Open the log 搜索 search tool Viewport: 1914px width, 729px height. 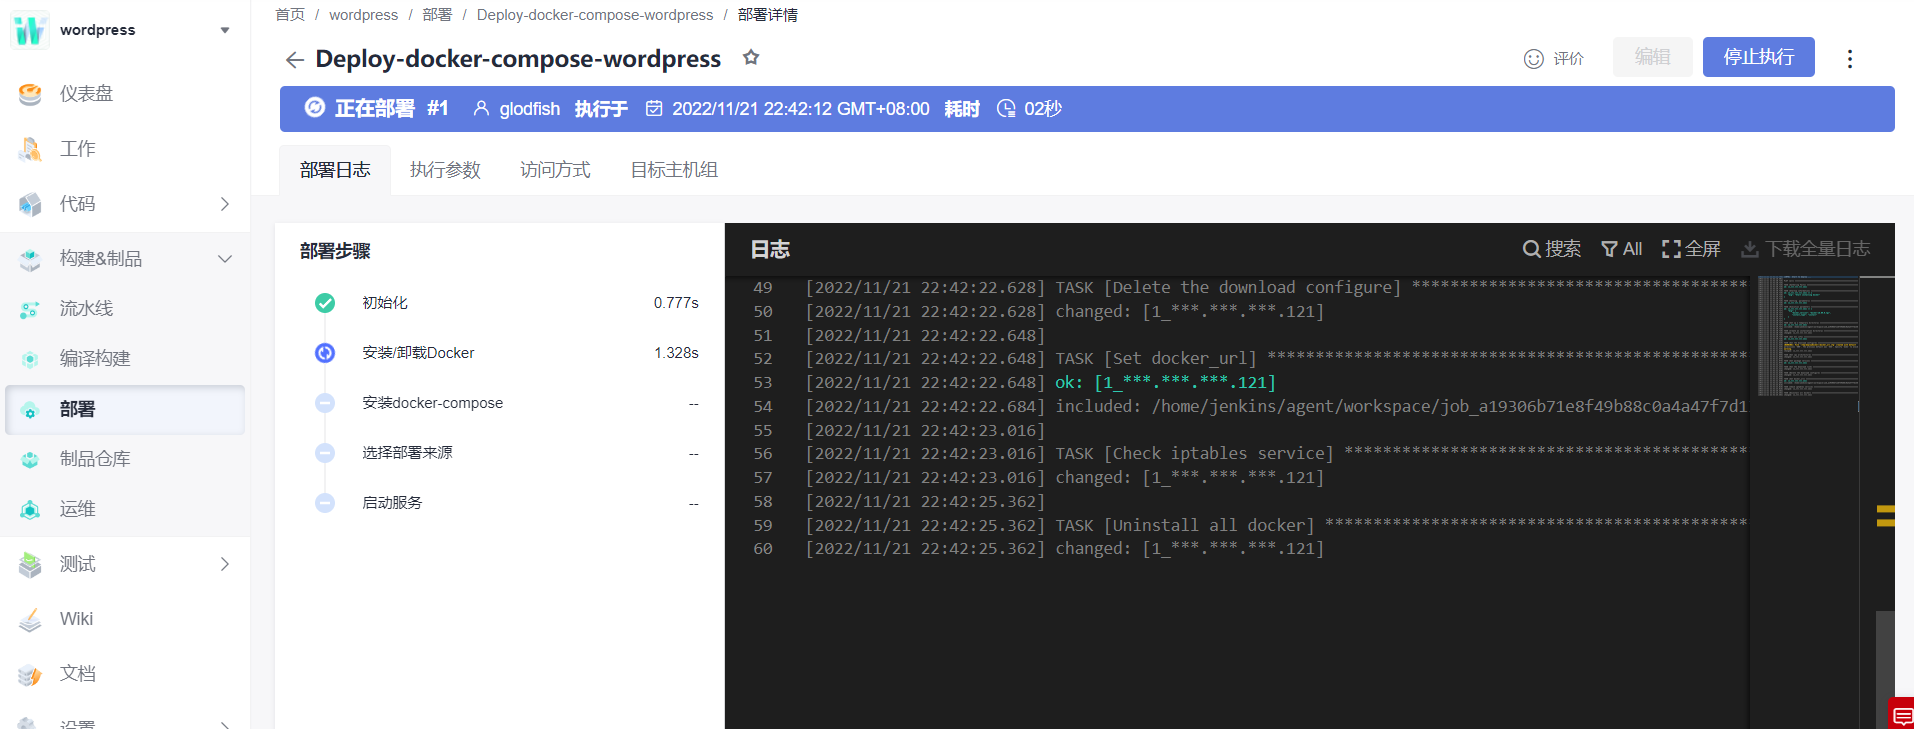click(1552, 249)
